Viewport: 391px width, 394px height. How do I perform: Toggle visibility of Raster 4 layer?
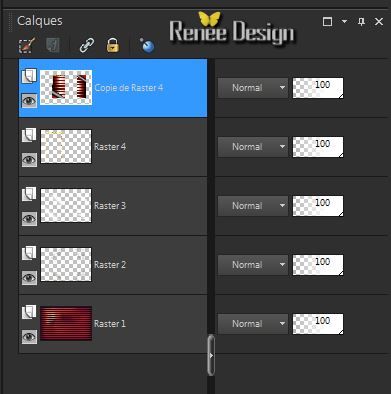(29, 159)
